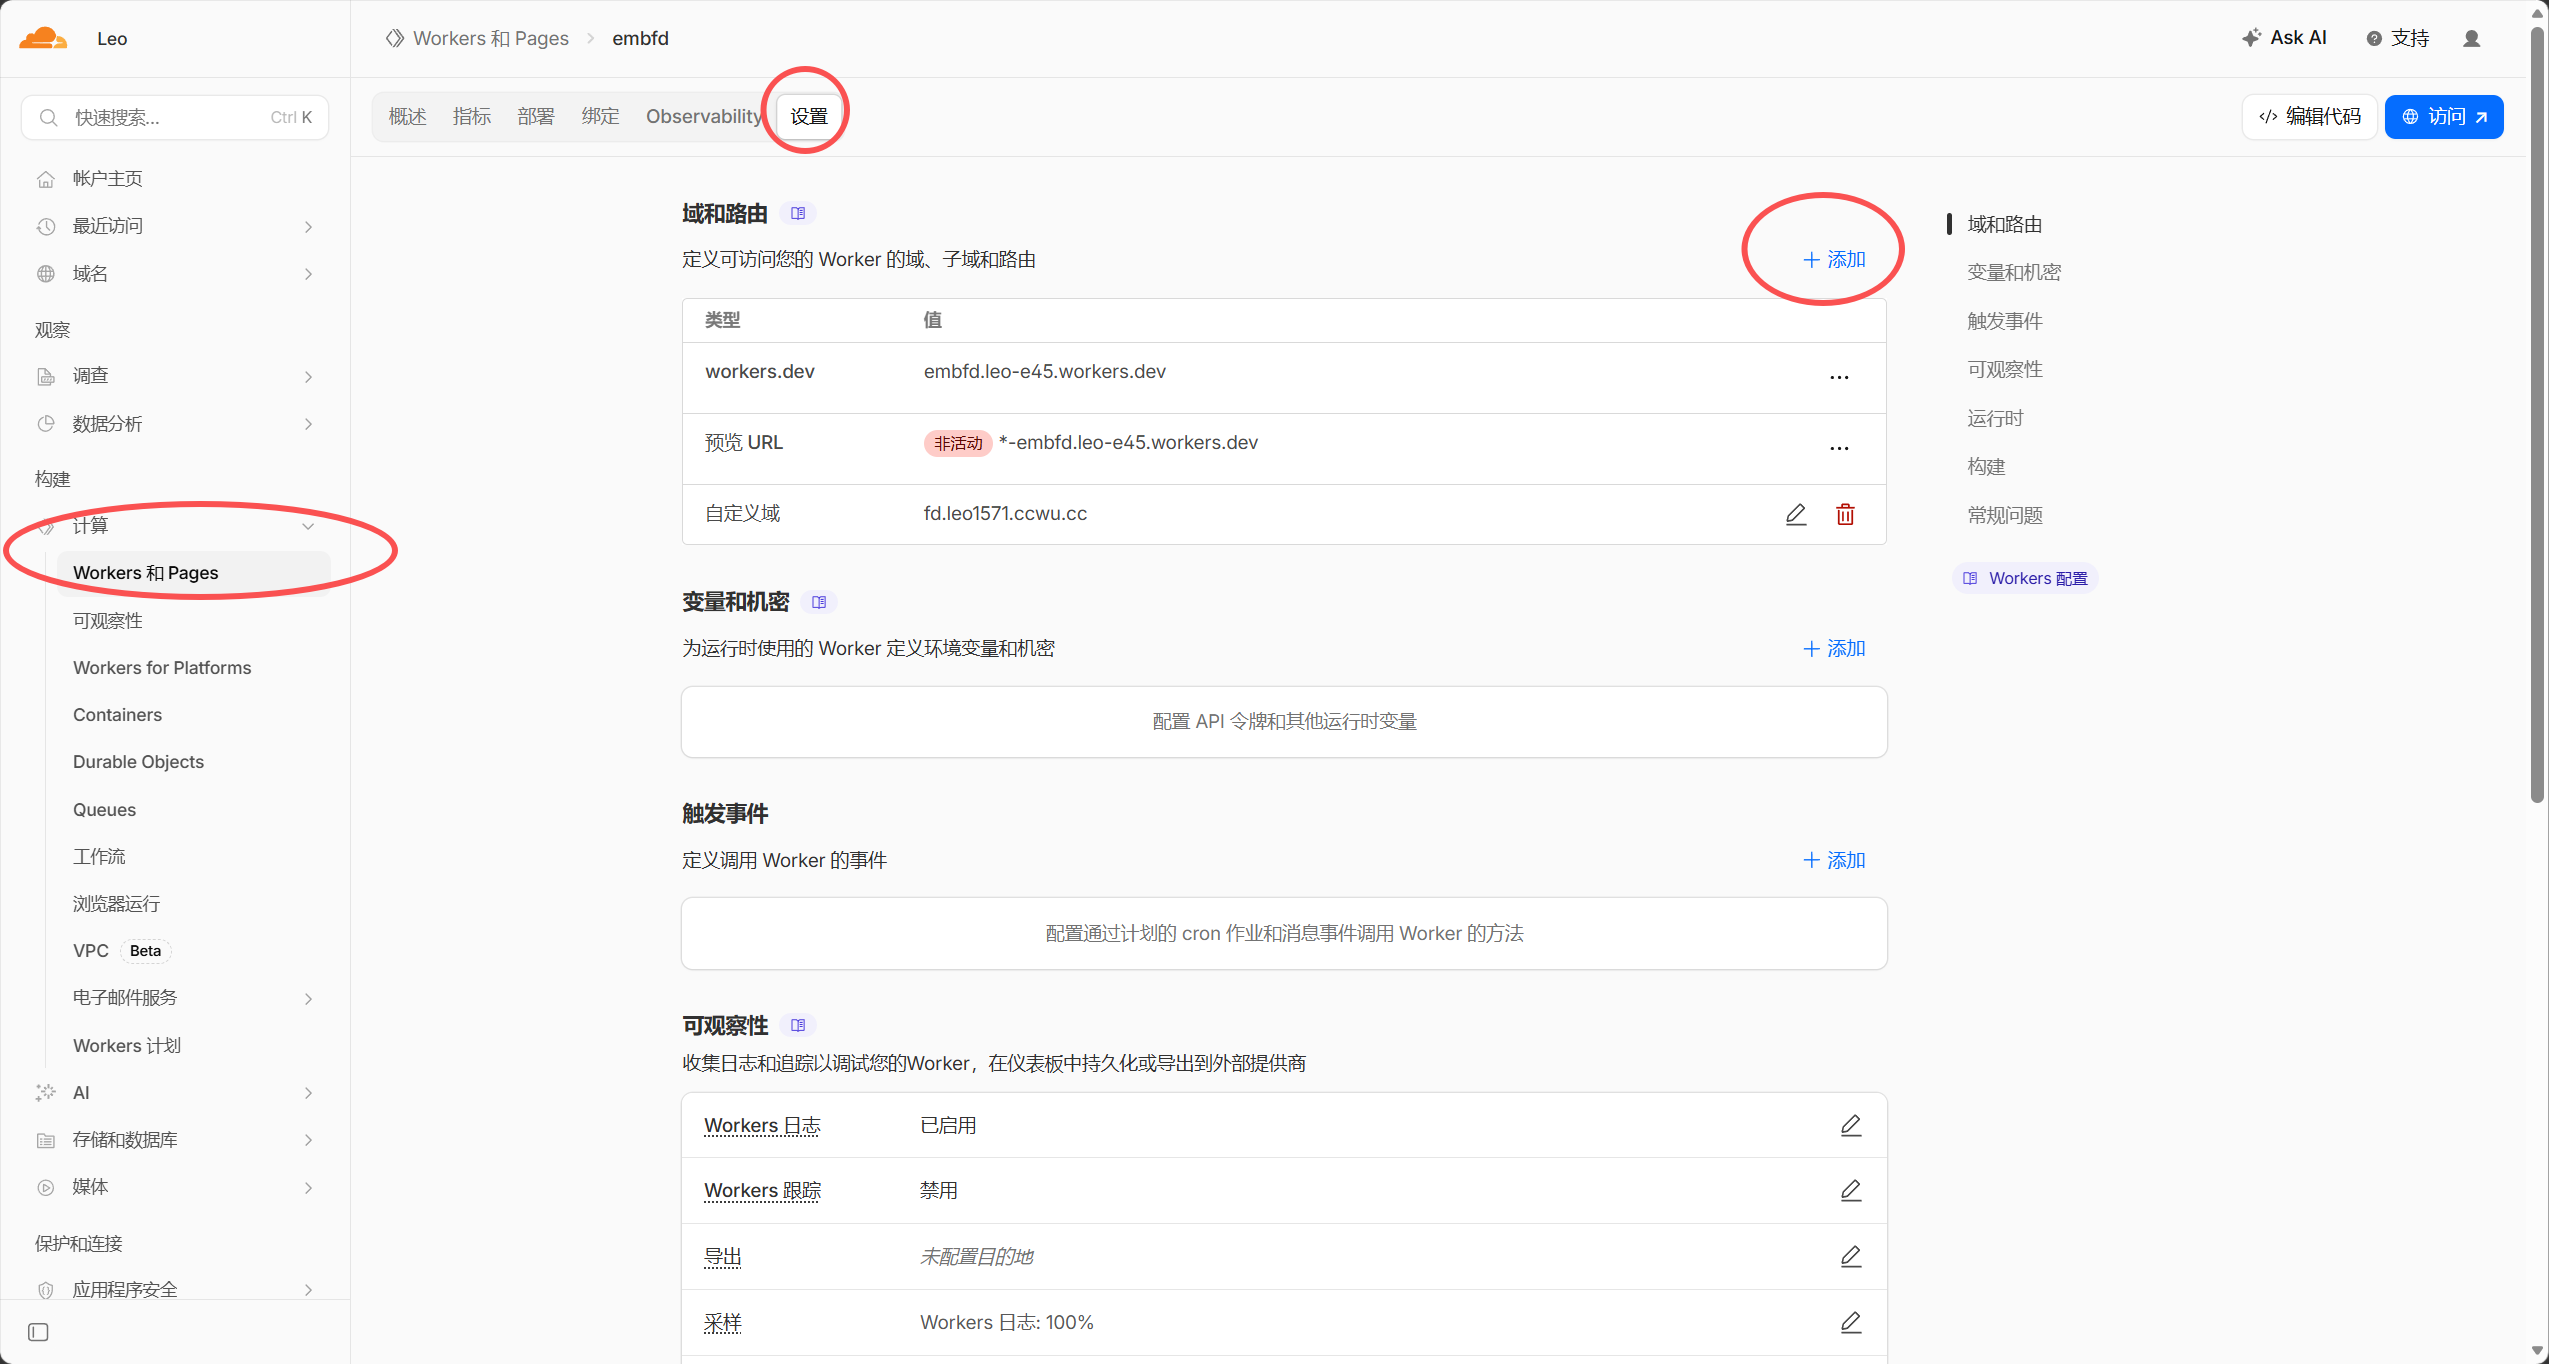Edit the custom domain with pencil icon
This screenshot has width=2549, height=1364.
click(x=1796, y=514)
